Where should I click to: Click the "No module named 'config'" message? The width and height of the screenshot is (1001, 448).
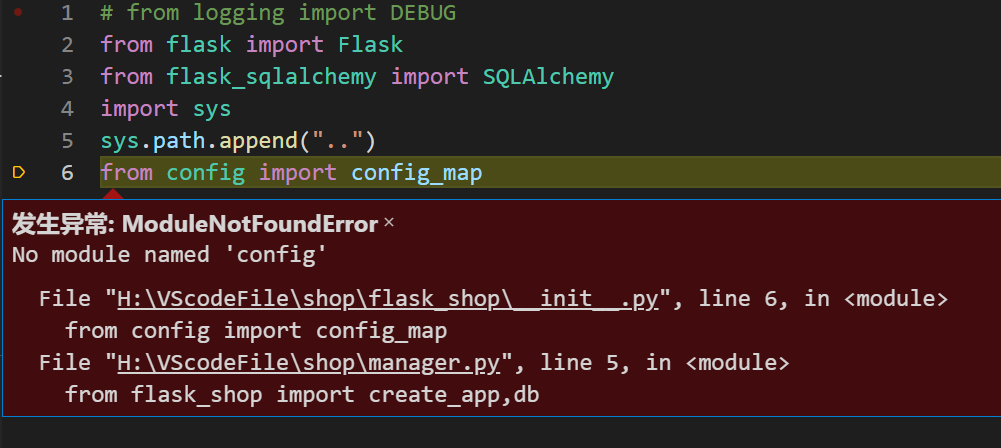pos(170,255)
